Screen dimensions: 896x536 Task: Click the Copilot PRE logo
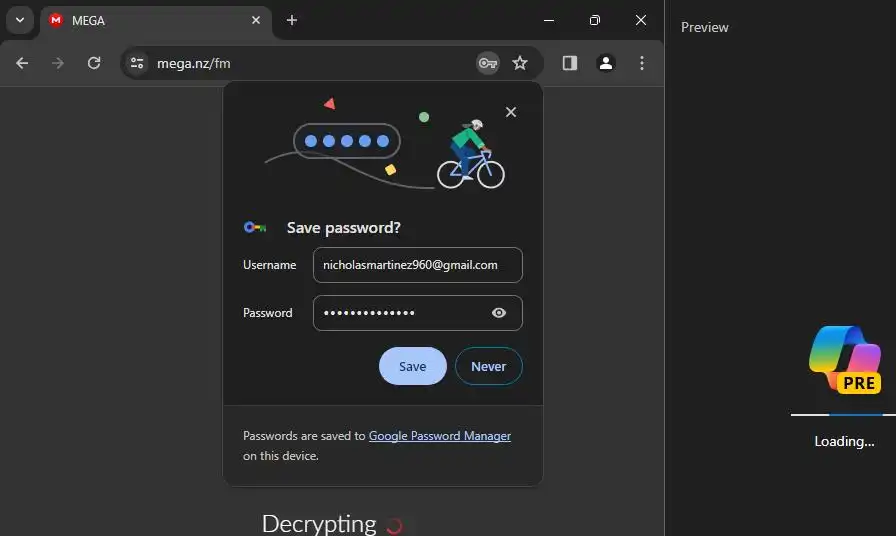(x=845, y=360)
